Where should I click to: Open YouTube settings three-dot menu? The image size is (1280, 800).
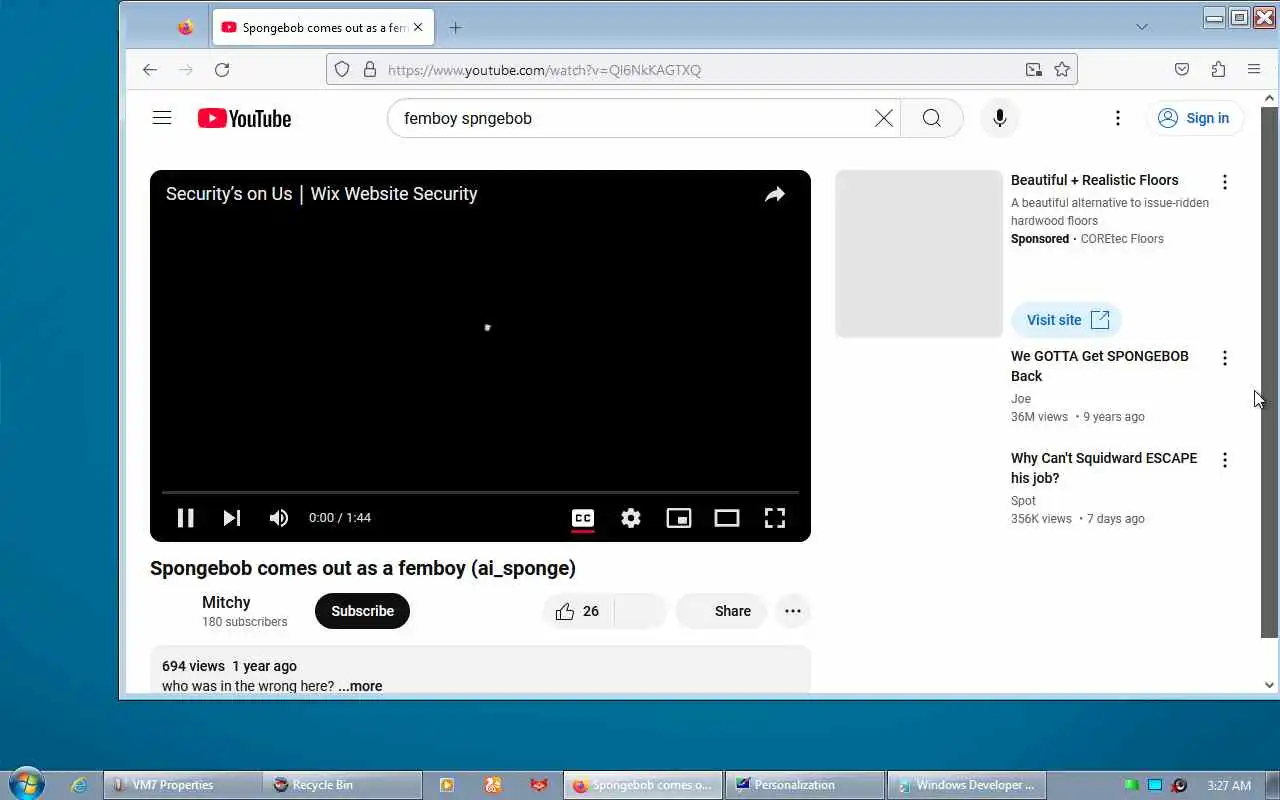(1118, 118)
